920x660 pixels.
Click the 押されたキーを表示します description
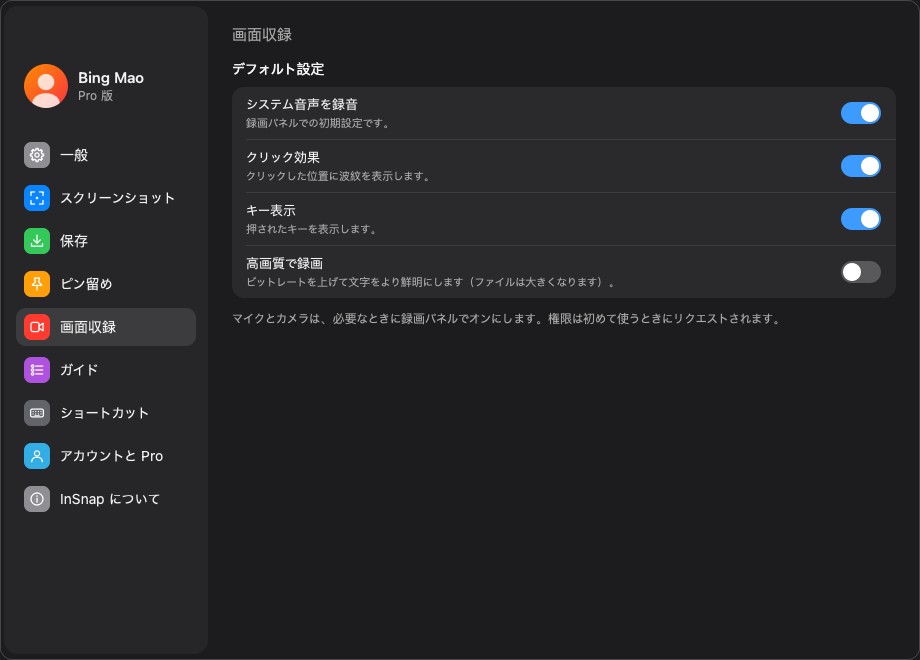pos(312,229)
